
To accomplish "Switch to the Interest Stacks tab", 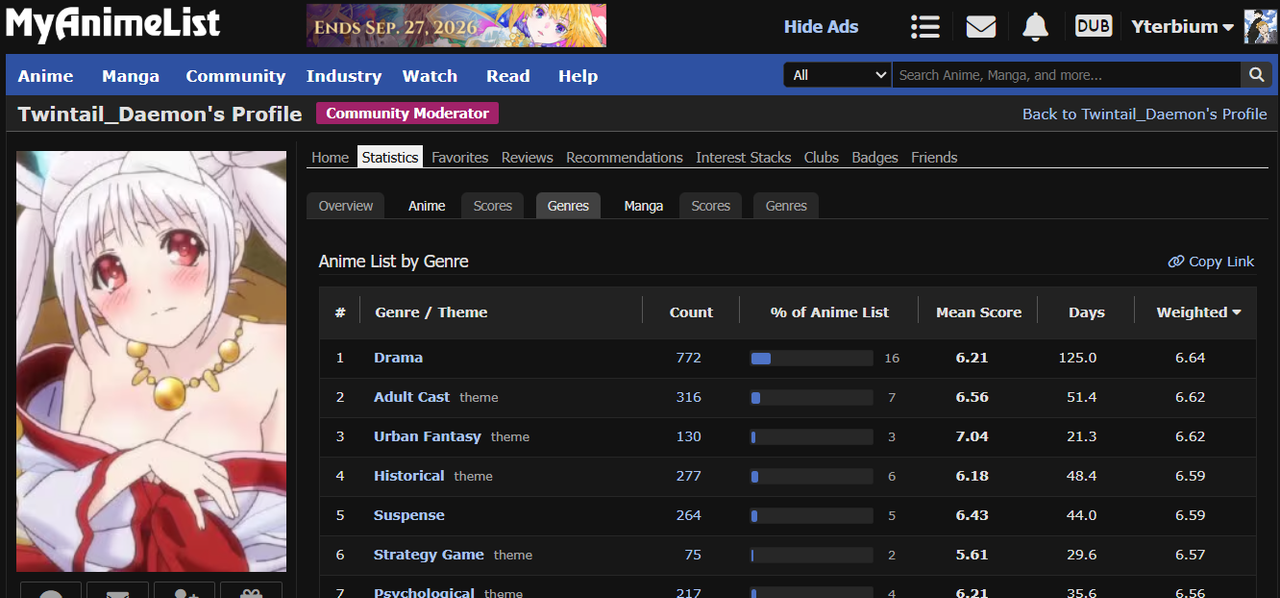I will [x=743, y=157].
